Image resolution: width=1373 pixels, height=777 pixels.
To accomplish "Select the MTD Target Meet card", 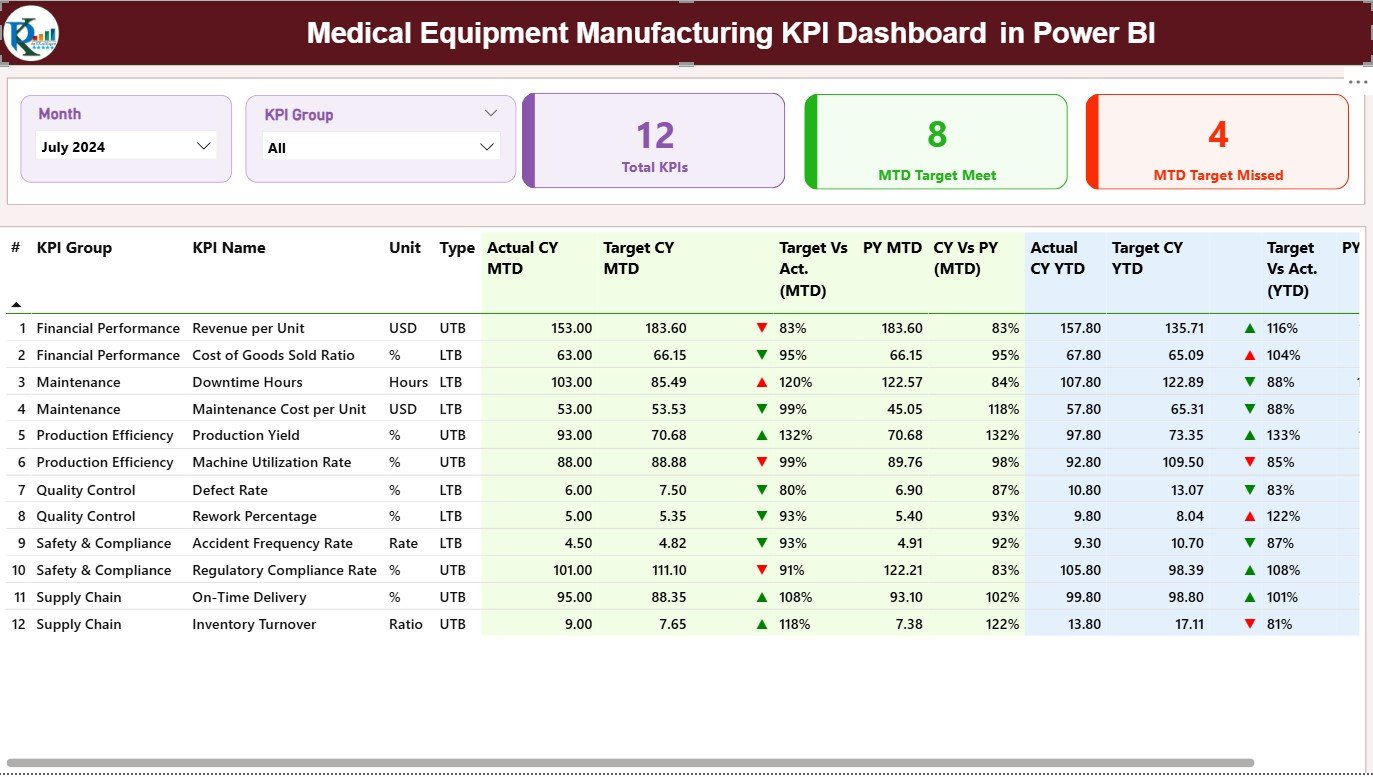I will click(x=936, y=142).
